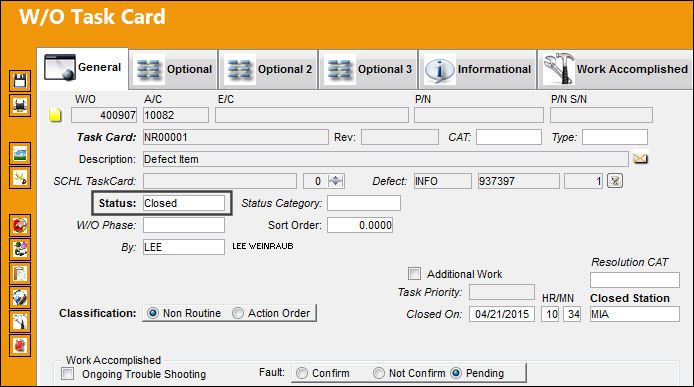
Task: Click the Status Category input box
Action: (364, 203)
